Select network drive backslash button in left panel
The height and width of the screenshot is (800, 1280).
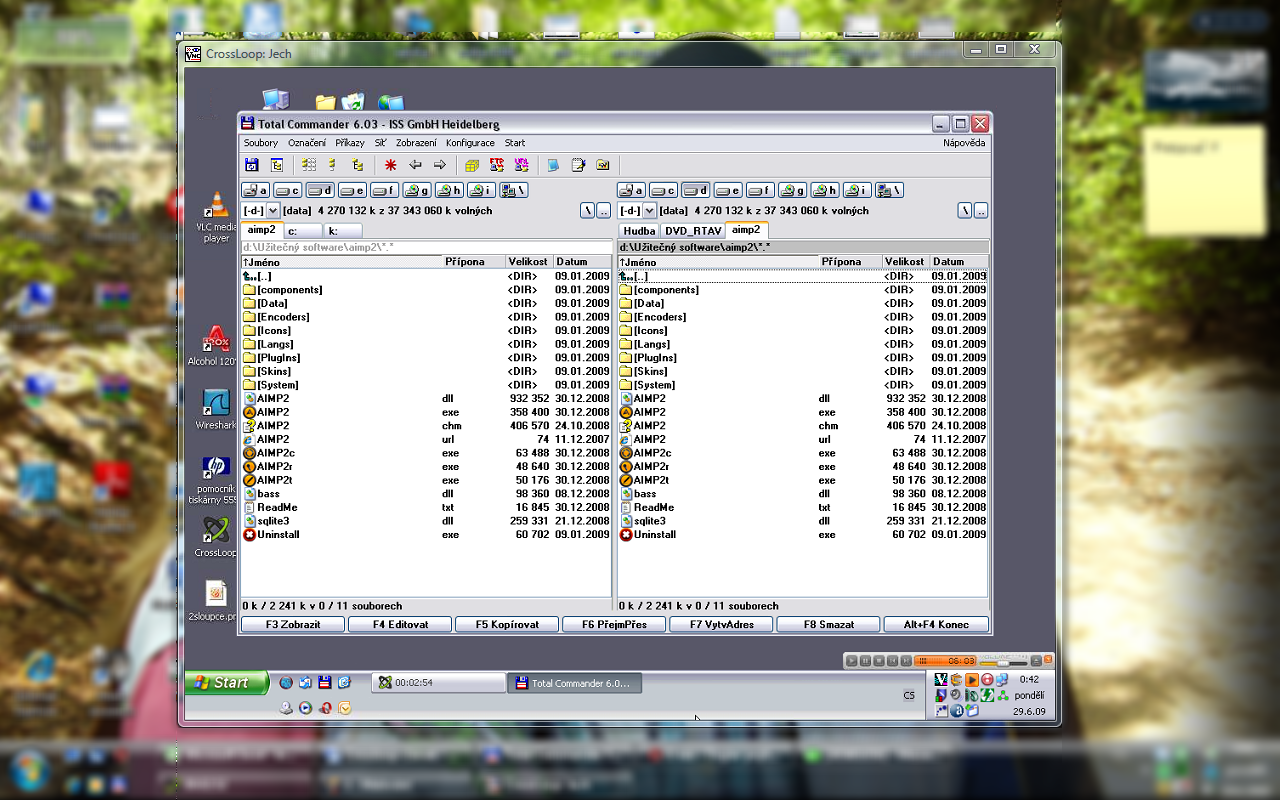[514, 190]
